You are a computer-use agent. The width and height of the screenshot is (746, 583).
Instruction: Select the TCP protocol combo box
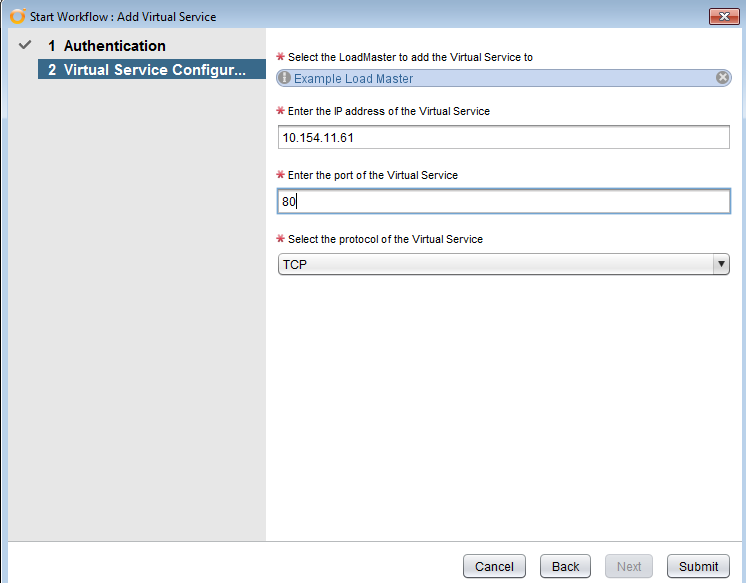pos(503,264)
